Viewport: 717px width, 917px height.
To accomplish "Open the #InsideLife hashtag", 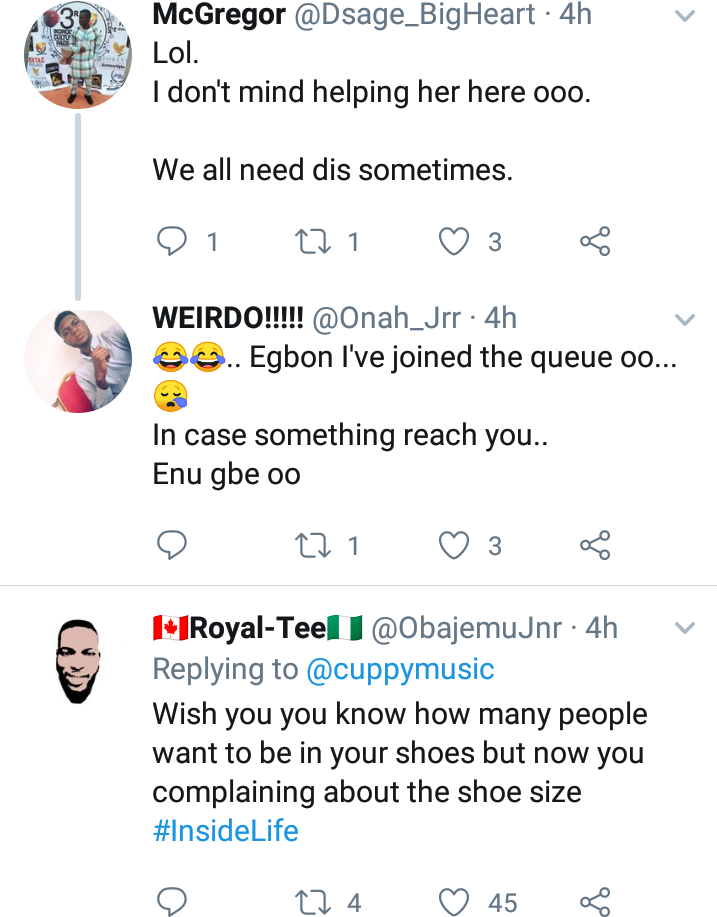I will (x=226, y=831).
